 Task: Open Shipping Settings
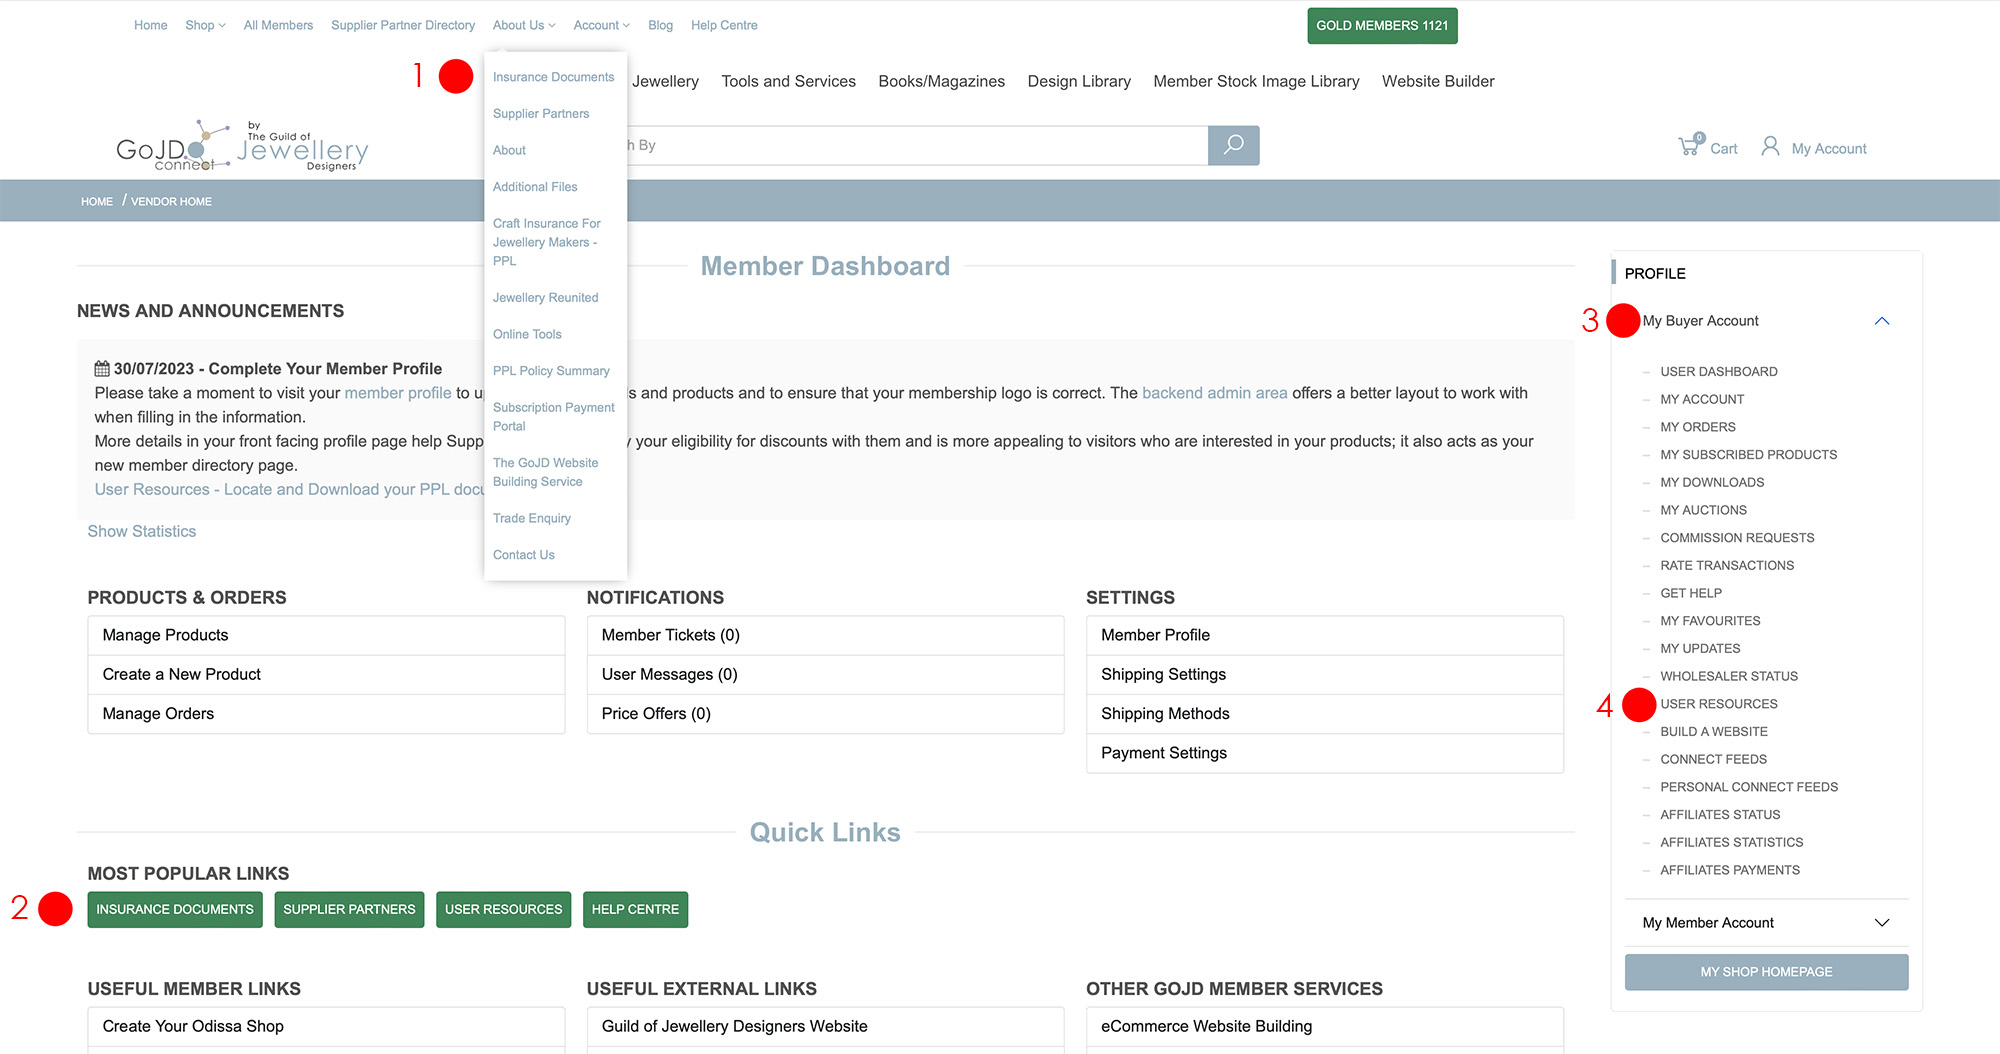coord(1325,674)
